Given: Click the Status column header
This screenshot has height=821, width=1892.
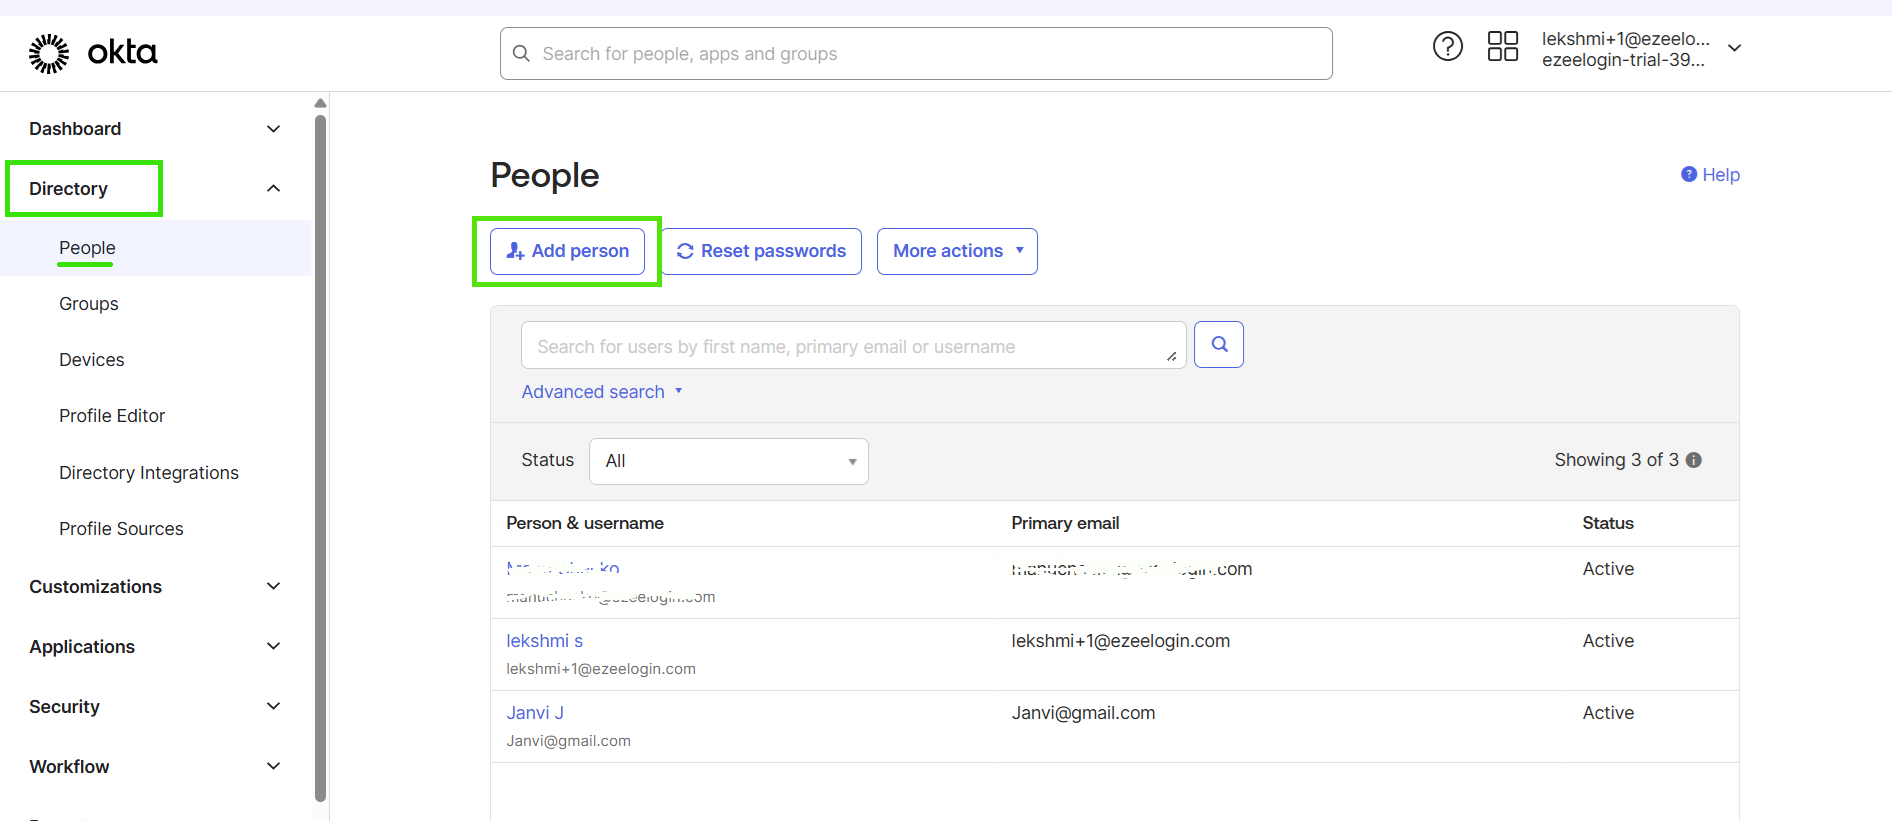Looking at the screenshot, I should pos(1608,523).
